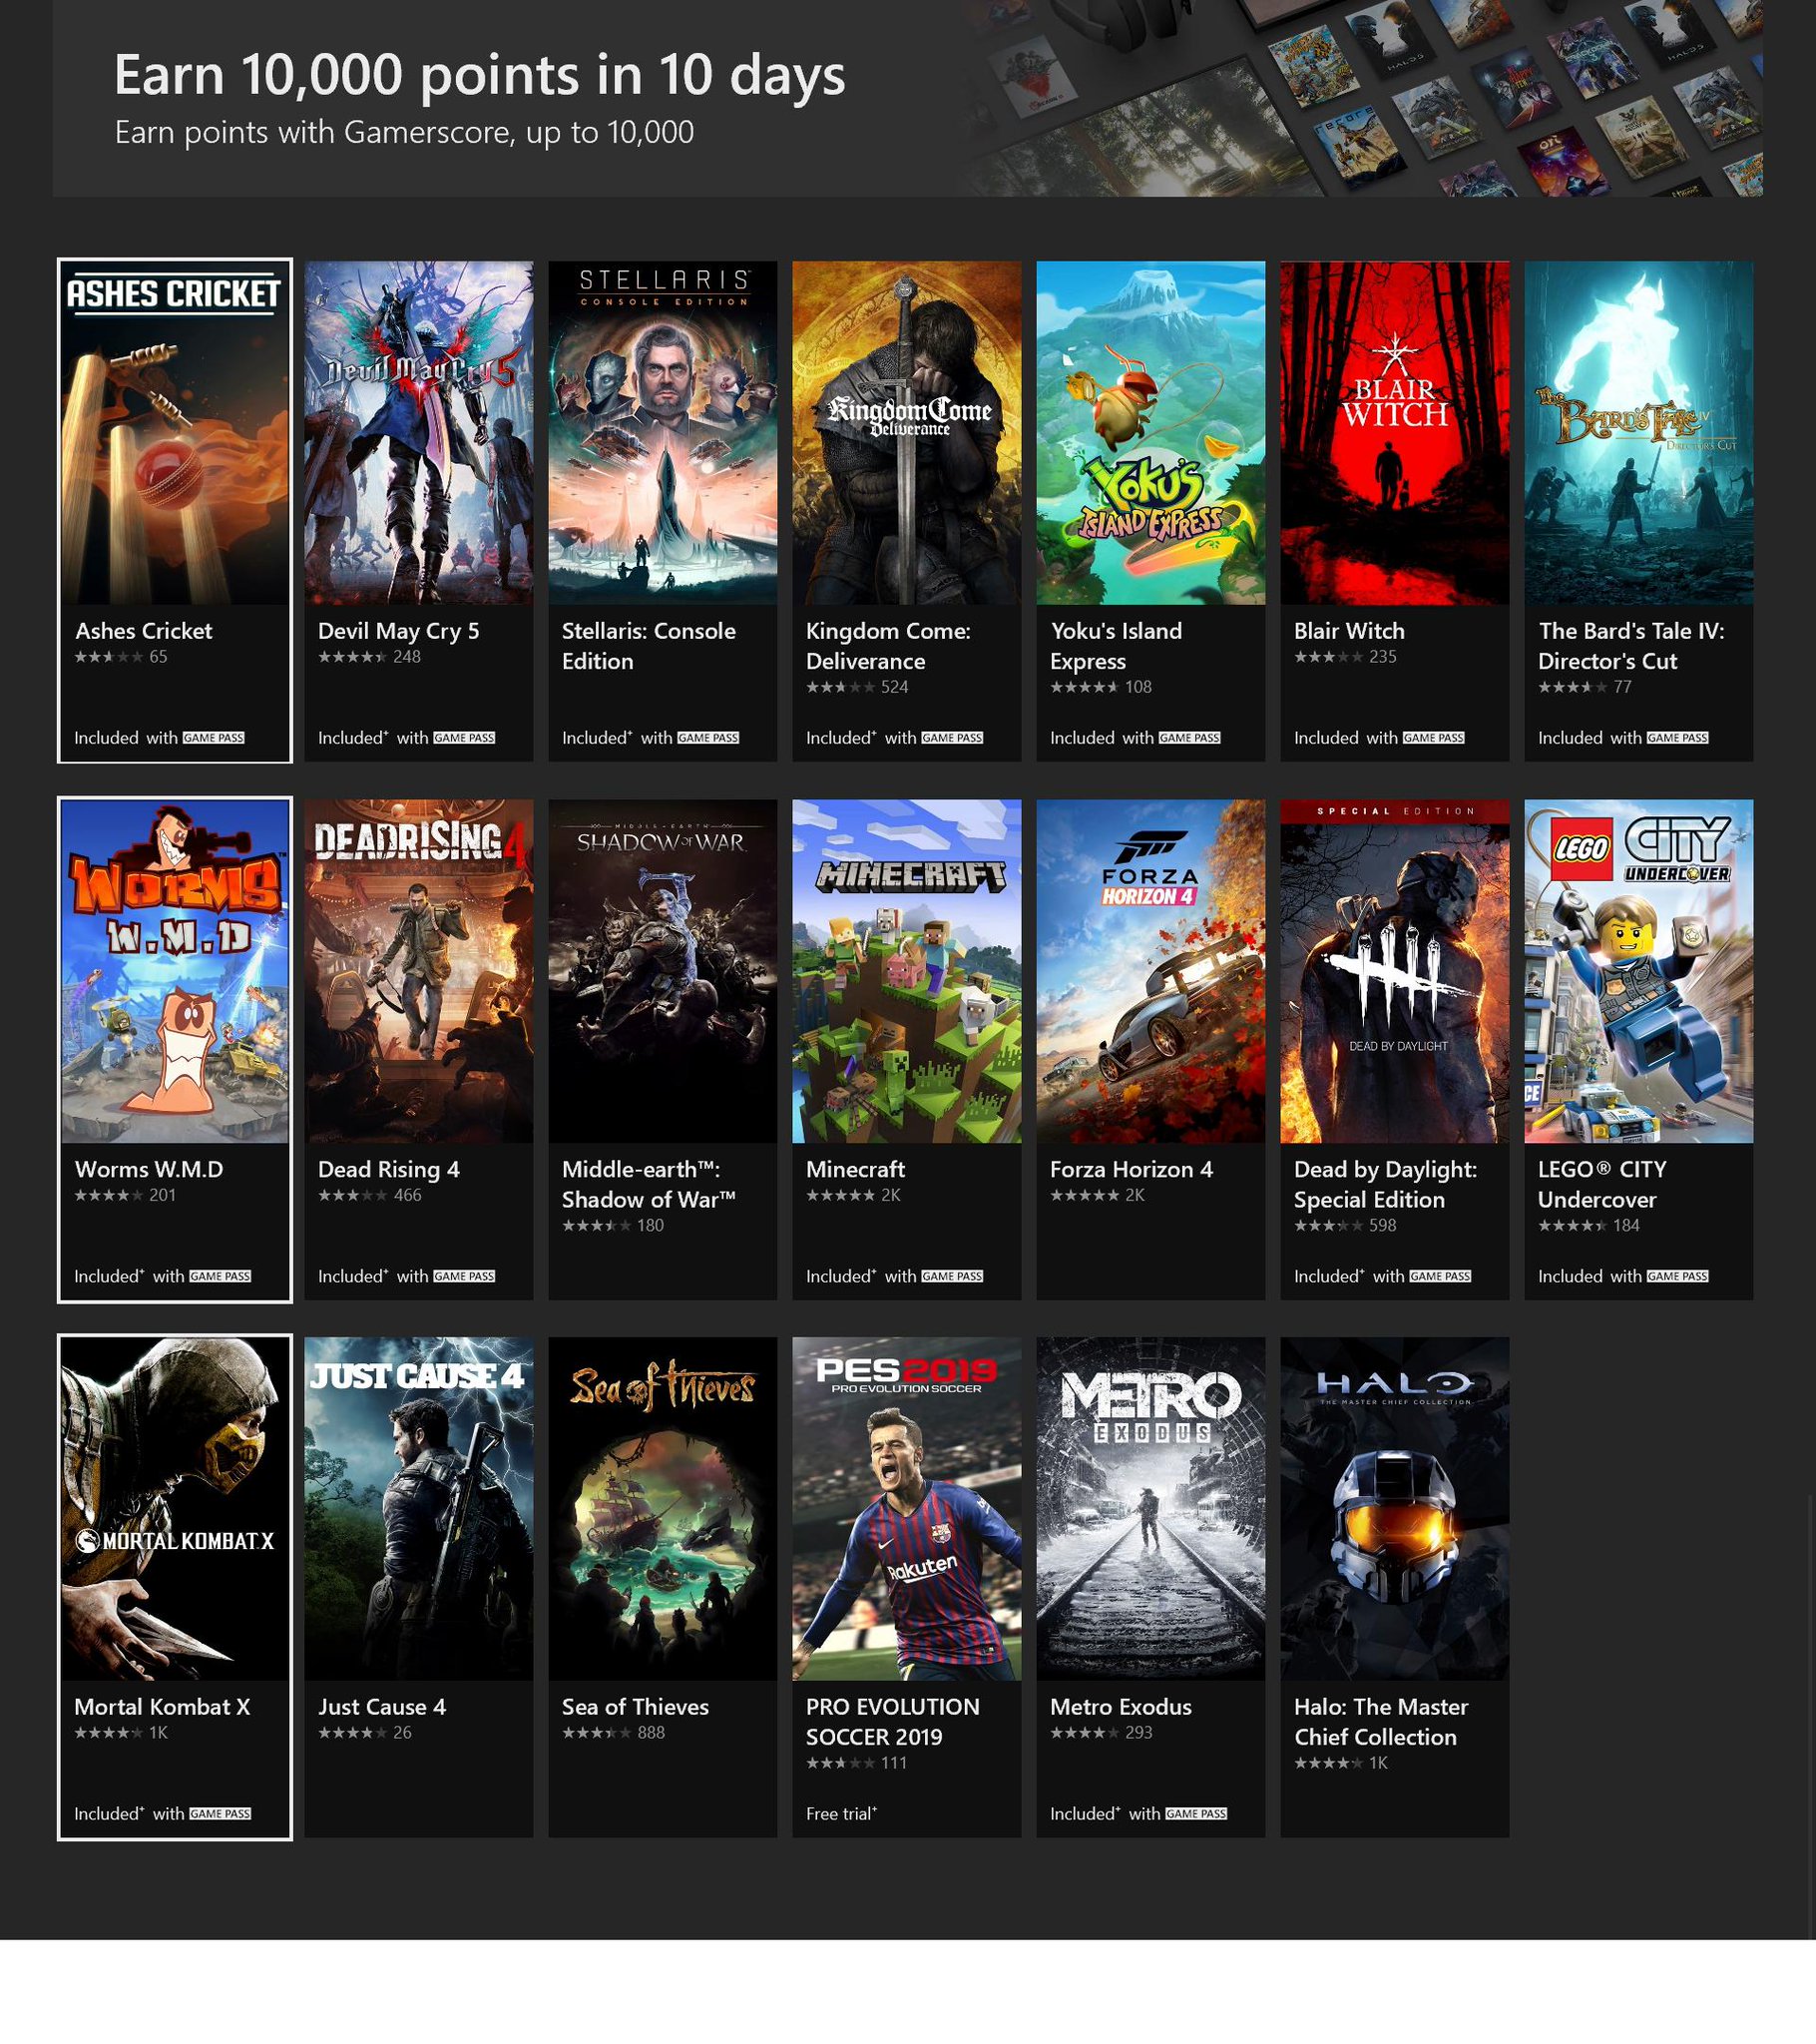The image size is (1816, 2044).
Task: Click the Blair Witch title text
Action: click(x=1349, y=631)
